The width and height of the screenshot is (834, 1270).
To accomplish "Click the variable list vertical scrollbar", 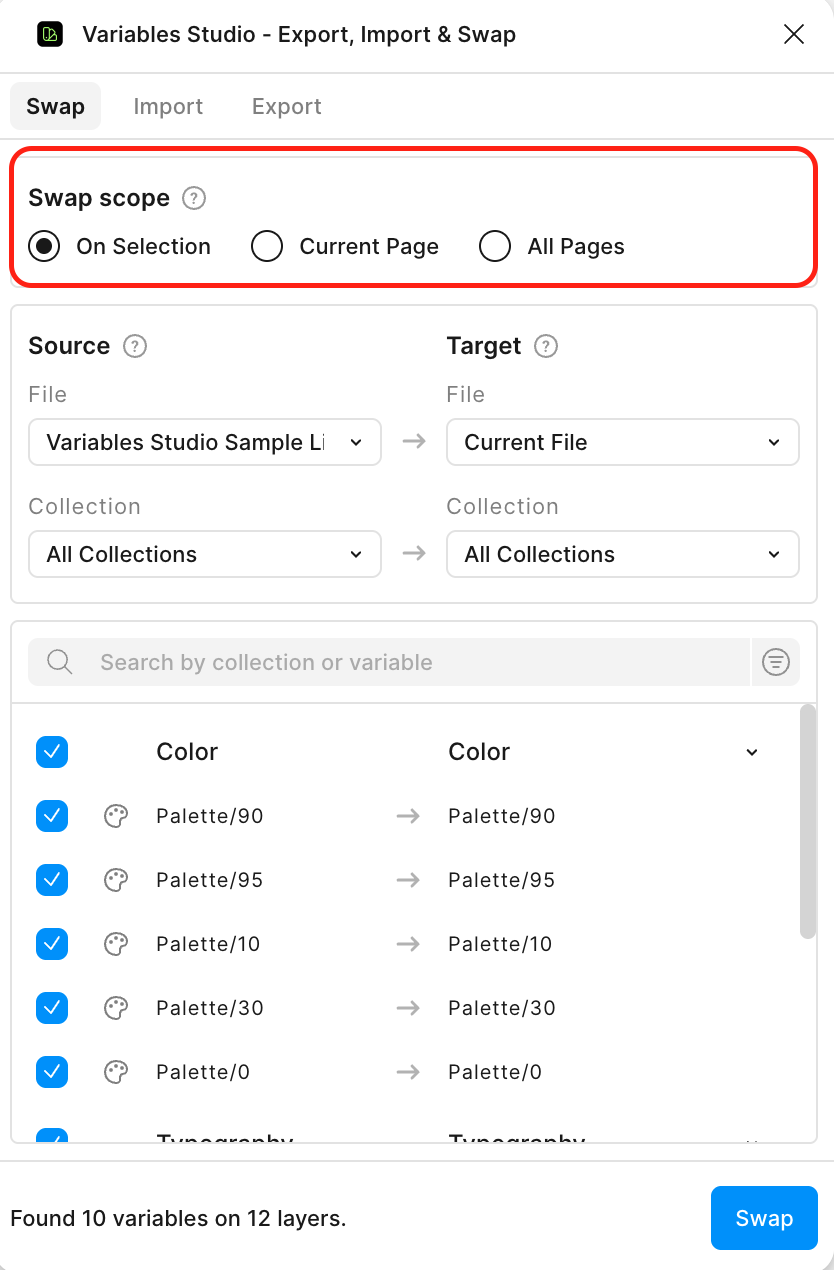I will [x=808, y=822].
